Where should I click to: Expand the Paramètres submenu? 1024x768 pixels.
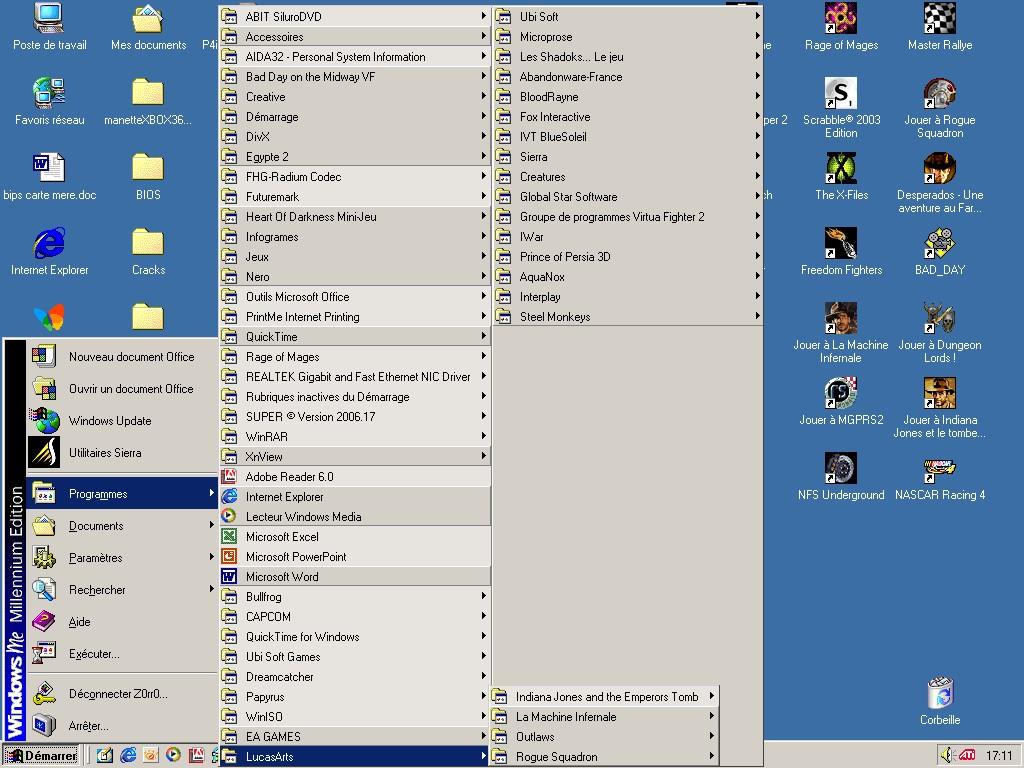(x=122, y=558)
